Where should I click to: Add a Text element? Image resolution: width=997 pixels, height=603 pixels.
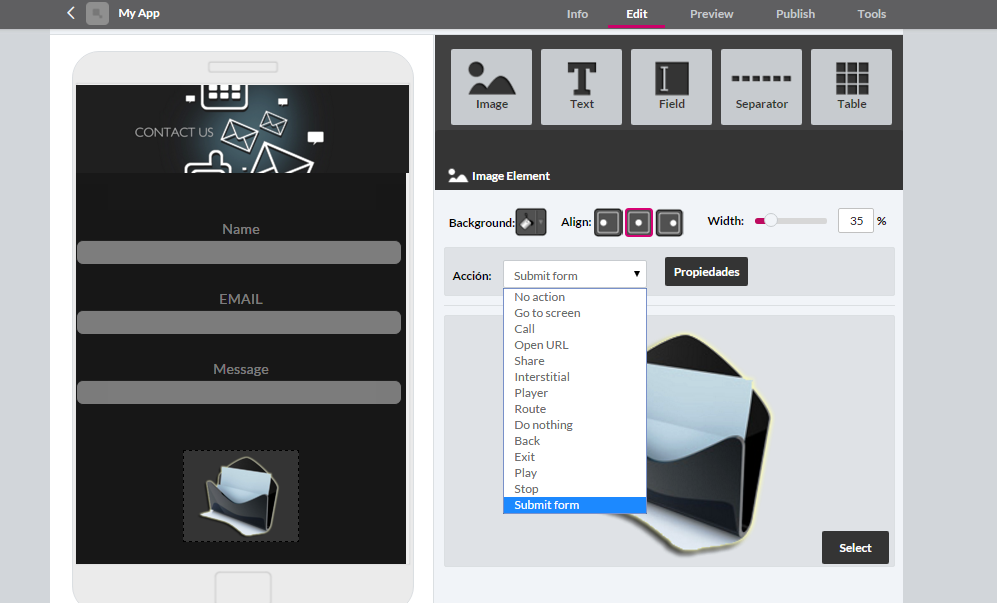tap(581, 87)
